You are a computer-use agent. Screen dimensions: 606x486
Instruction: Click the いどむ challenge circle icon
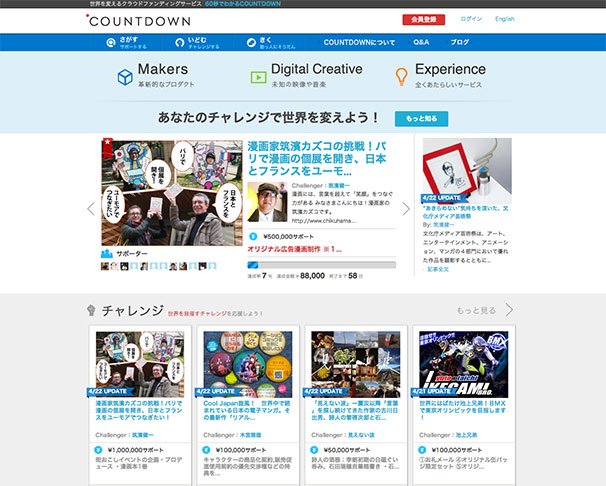[179, 42]
